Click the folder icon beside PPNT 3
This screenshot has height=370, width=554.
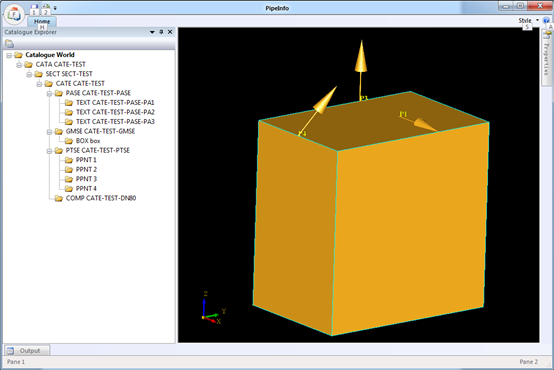69,179
